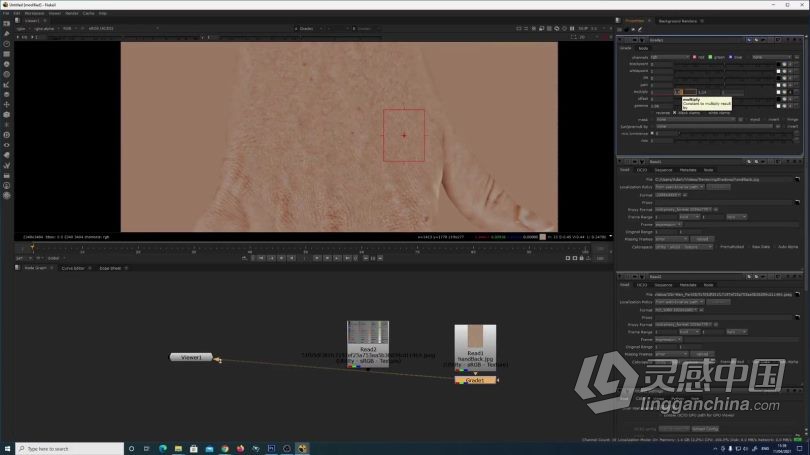Image resolution: width=810 pixels, height=455 pixels.
Task: Expand the channels dropdown in Grade1
Action: 670,57
